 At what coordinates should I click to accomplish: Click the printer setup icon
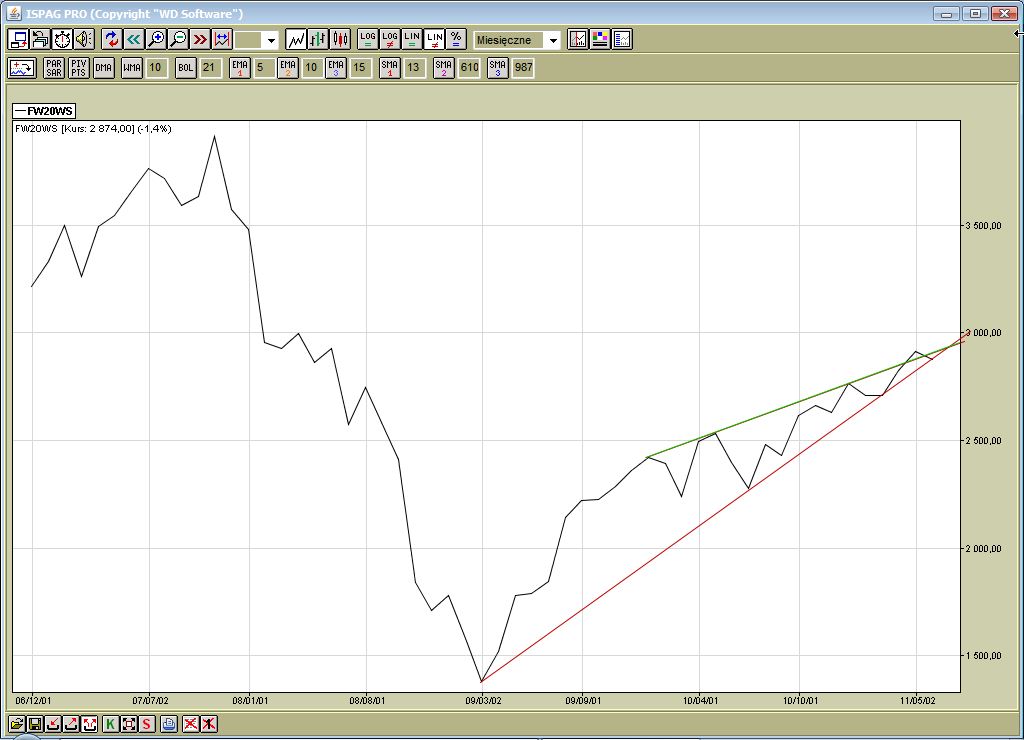tap(40, 39)
